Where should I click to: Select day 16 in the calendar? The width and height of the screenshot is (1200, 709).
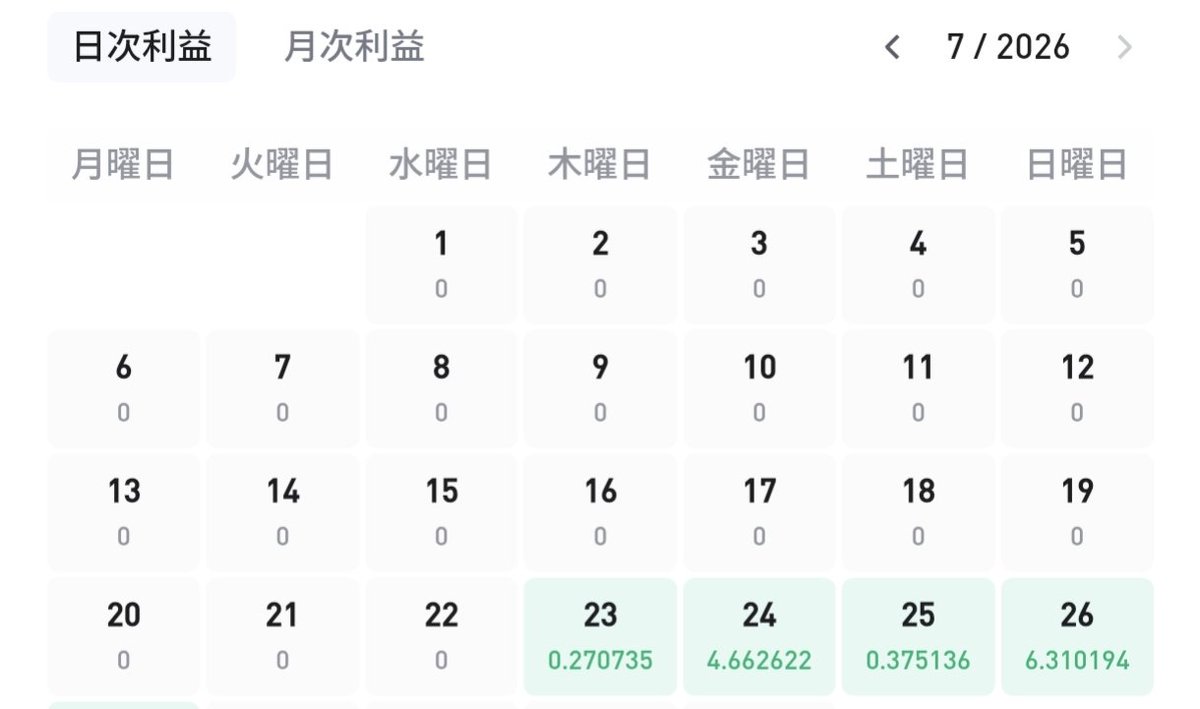[x=600, y=513]
